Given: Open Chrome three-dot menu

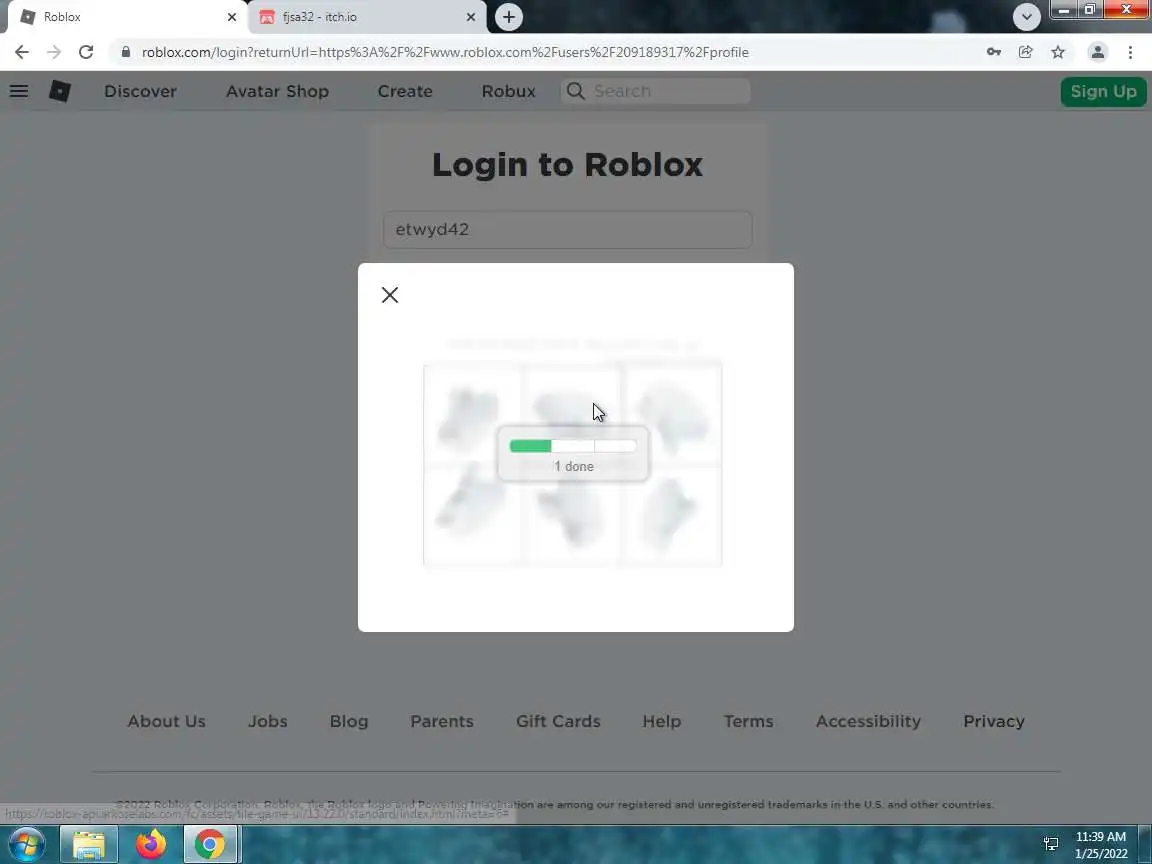Looking at the screenshot, I should pos(1130,52).
